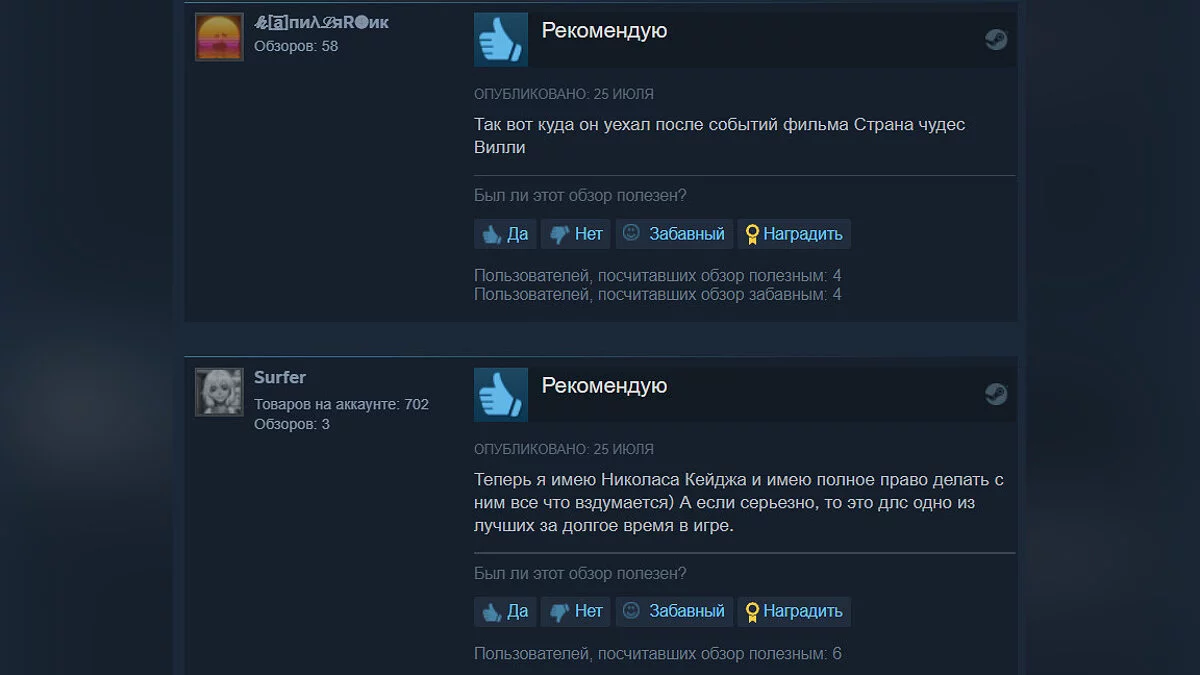Vote Да on the first review
1200x675 pixels.
click(505, 234)
